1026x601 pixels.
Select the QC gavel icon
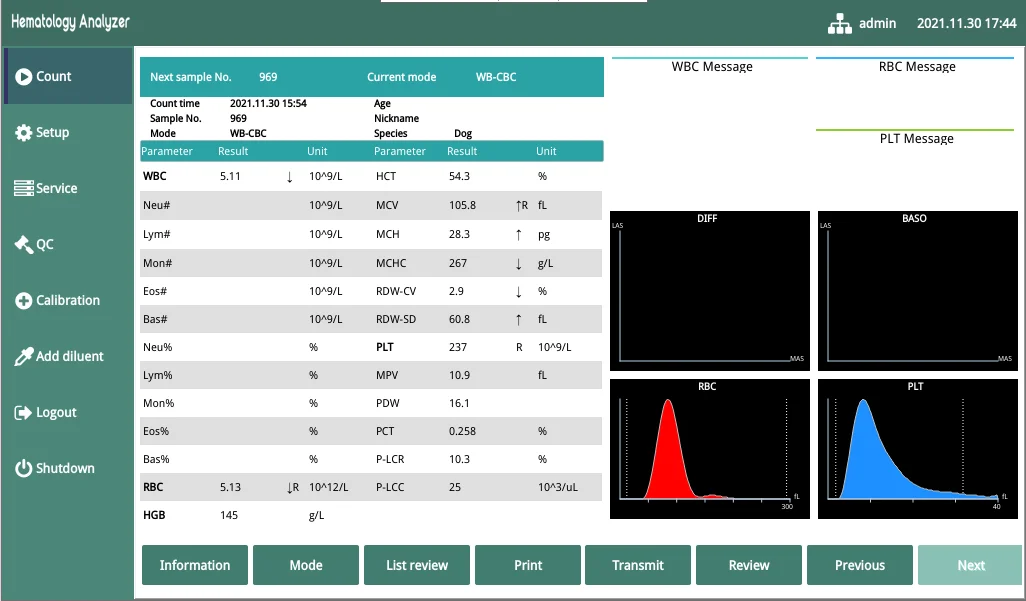point(23,244)
